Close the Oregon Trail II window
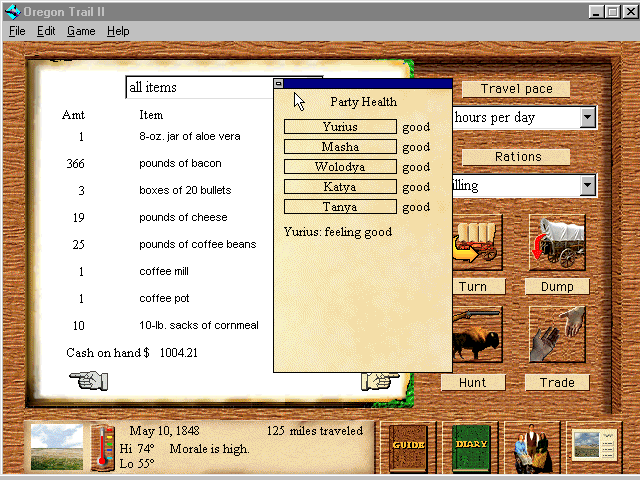 tap(631, 12)
